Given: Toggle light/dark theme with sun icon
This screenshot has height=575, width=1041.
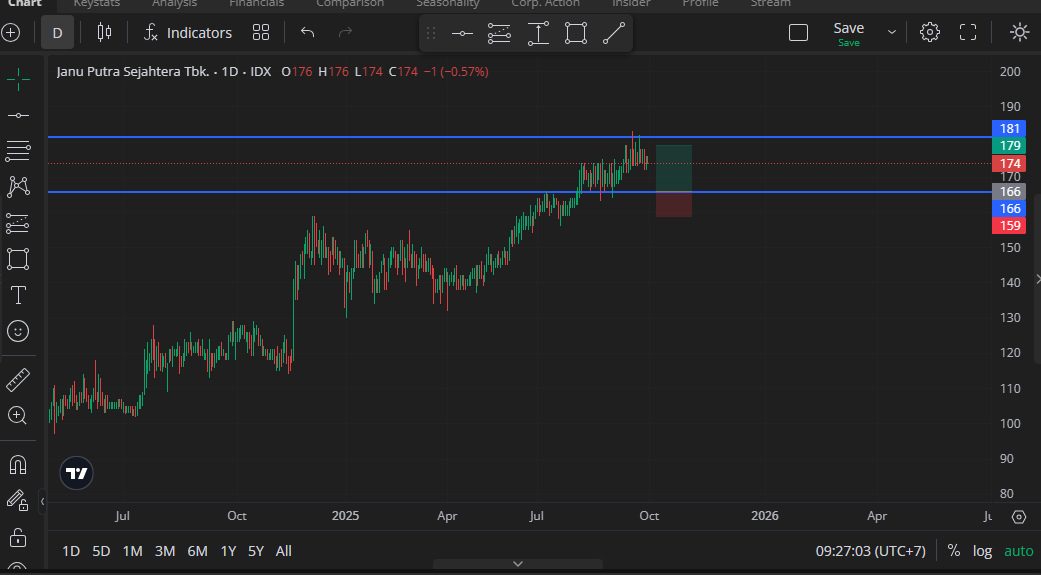Looking at the screenshot, I should (1019, 33).
